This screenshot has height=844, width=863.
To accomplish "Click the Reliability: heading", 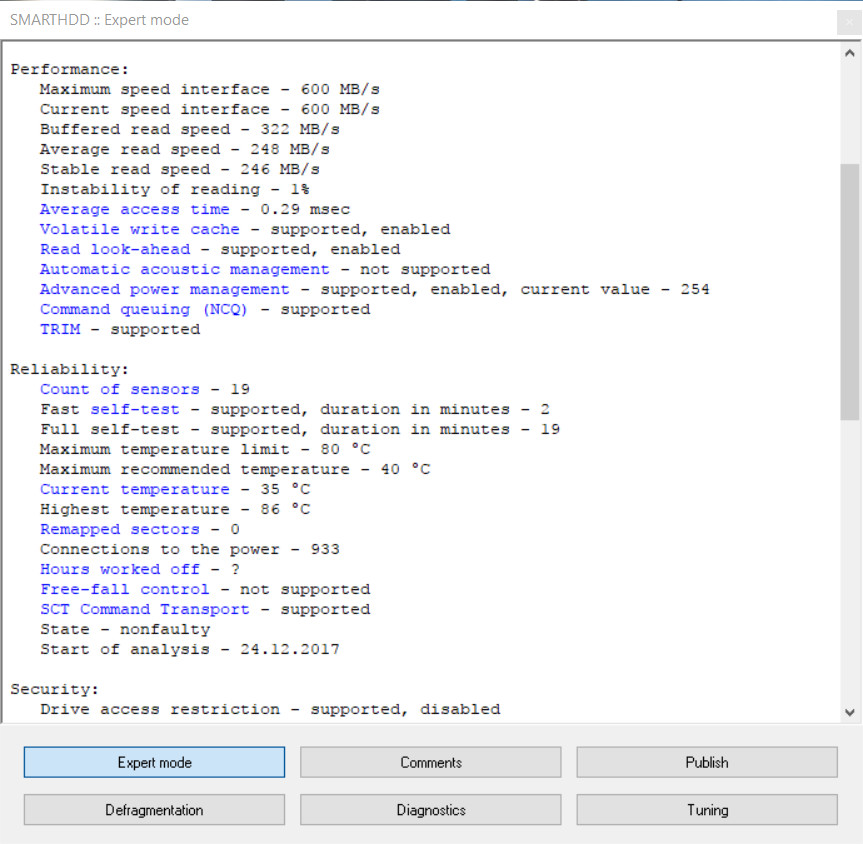I will coord(69,369).
